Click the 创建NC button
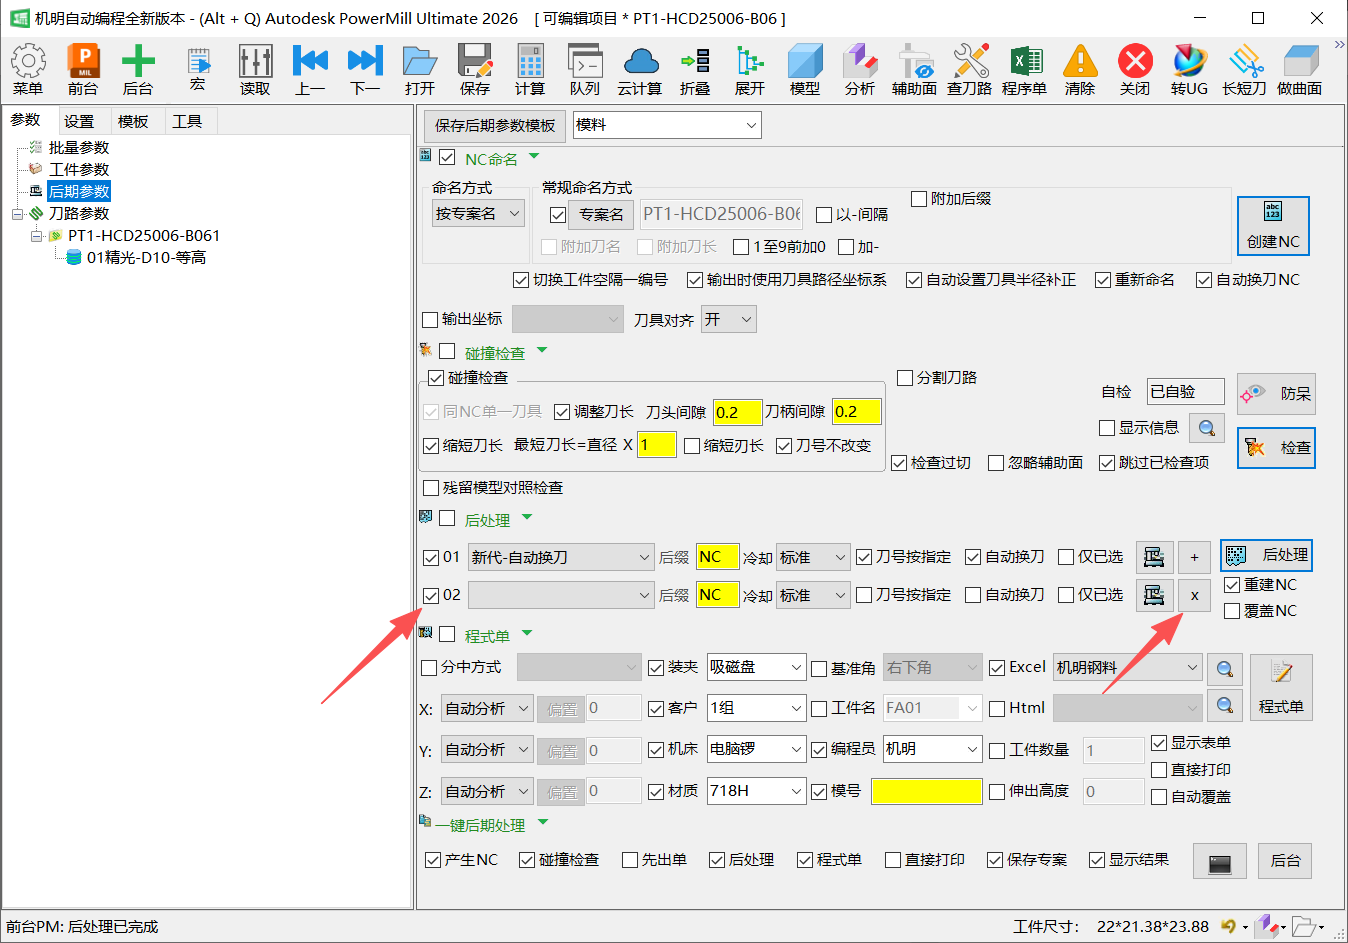The height and width of the screenshot is (943, 1348). coord(1273,226)
